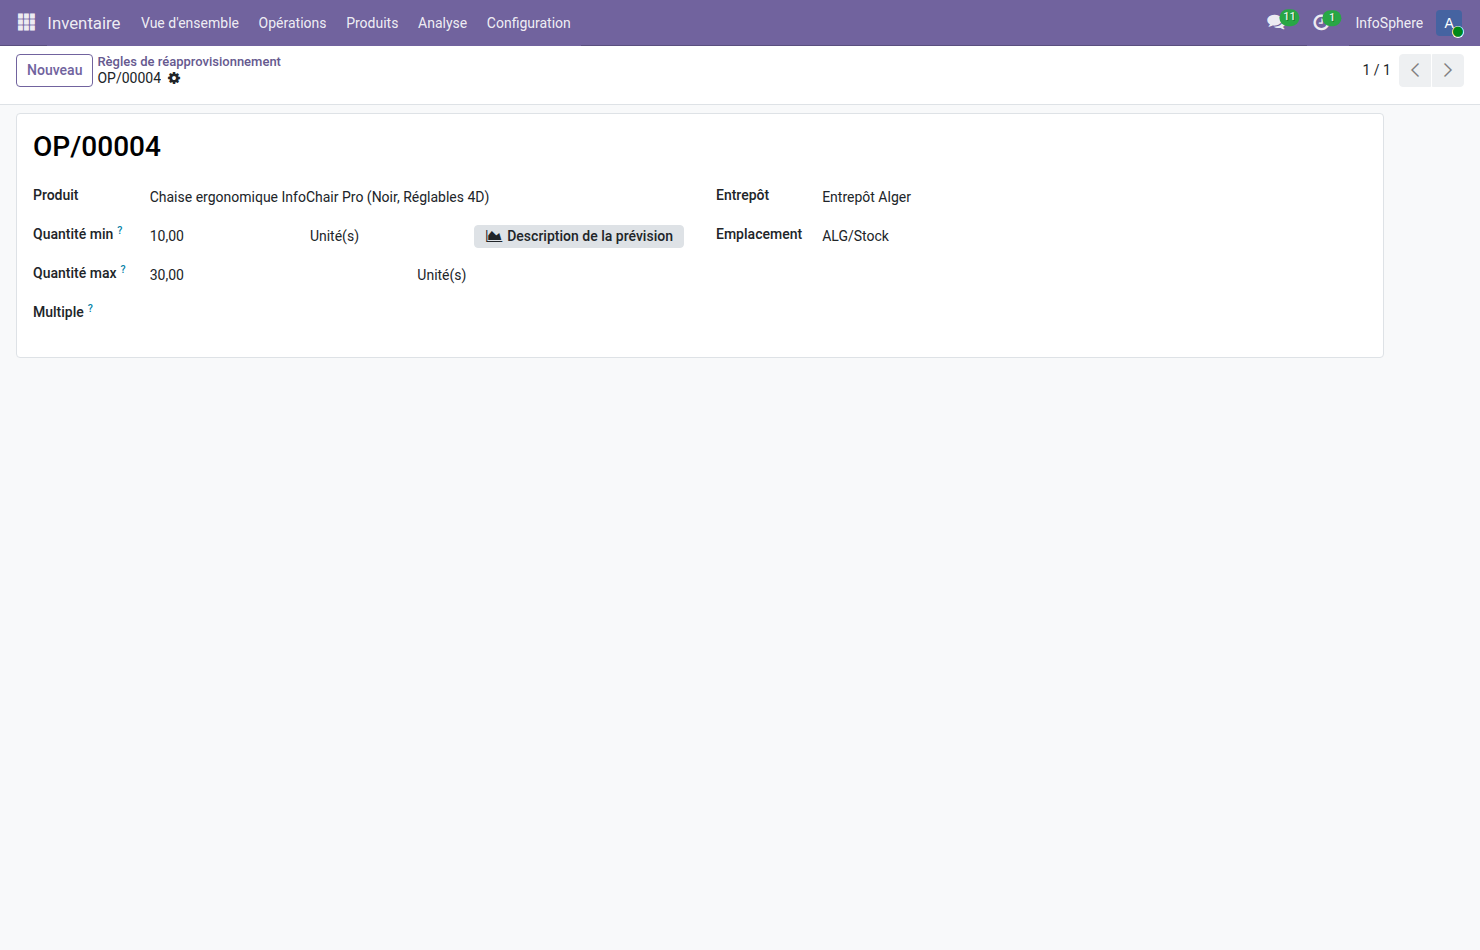Viewport: 1480px width, 950px height.
Task: Open the record actions gear icon
Action: [x=174, y=78]
